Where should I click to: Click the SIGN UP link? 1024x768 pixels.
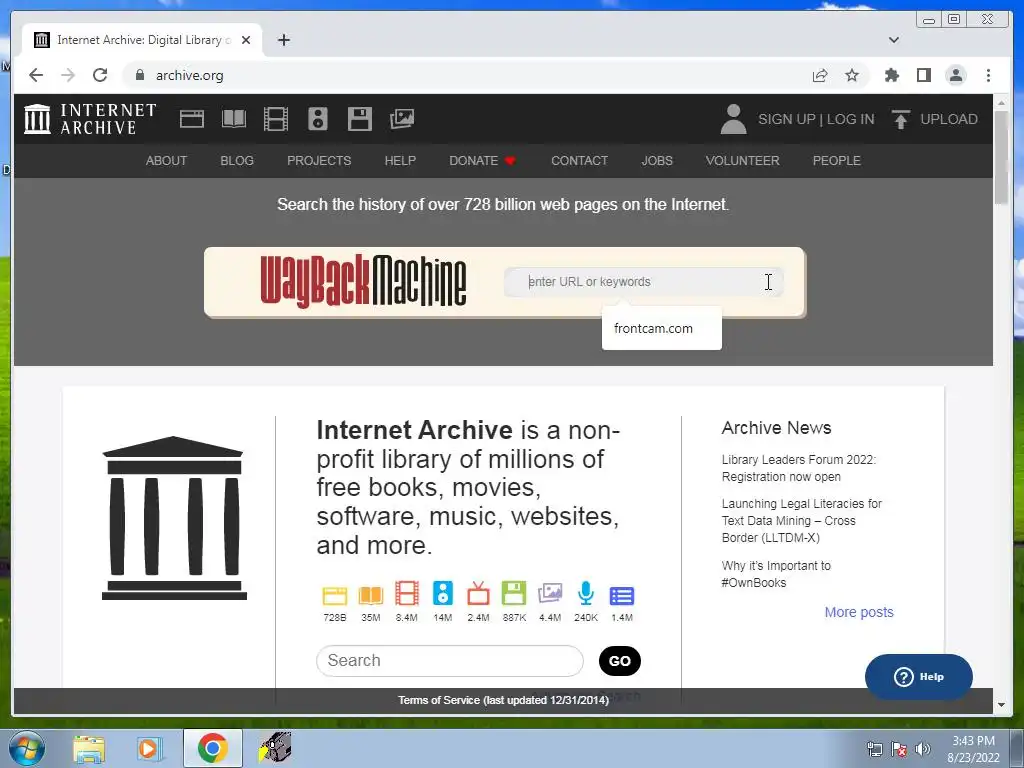tap(786, 119)
